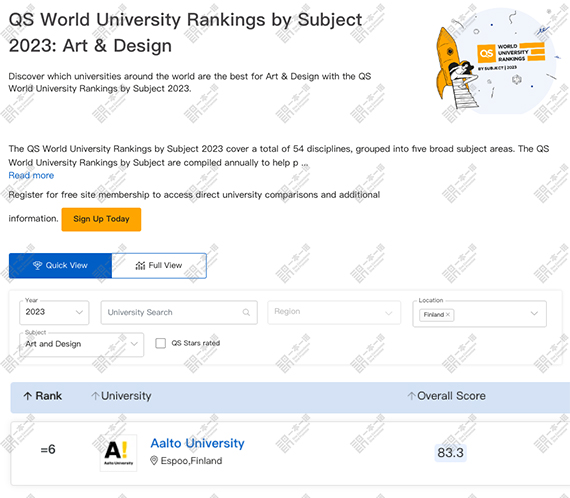Remove the Finland location tag
The image size is (570, 498).
(x=448, y=315)
